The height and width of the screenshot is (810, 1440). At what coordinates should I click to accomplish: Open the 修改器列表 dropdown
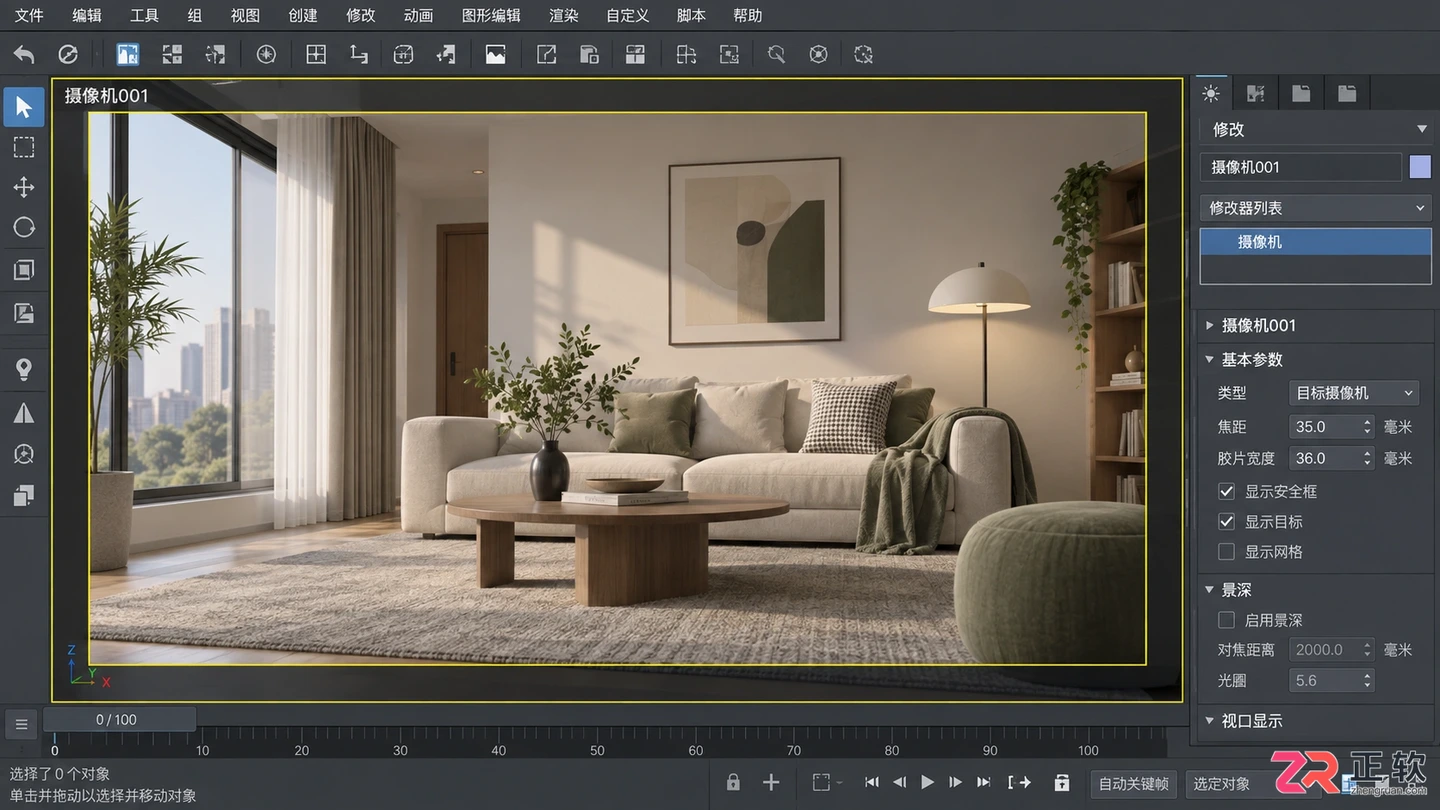(x=1315, y=208)
